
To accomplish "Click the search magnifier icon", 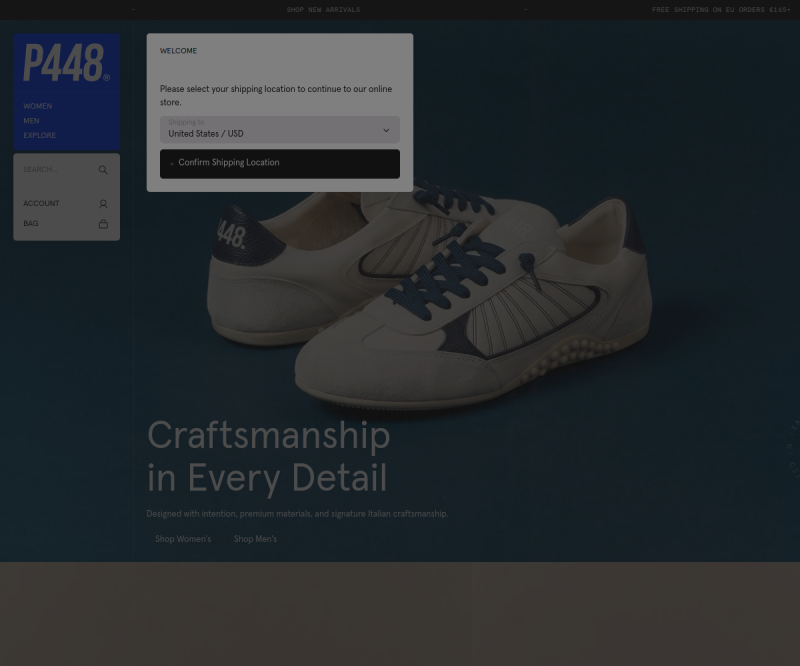I will click(x=103, y=170).
